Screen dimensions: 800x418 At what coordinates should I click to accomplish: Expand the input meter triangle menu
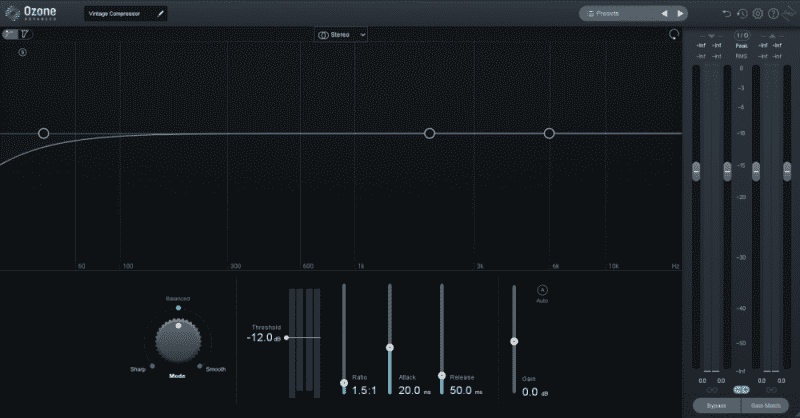712,36
